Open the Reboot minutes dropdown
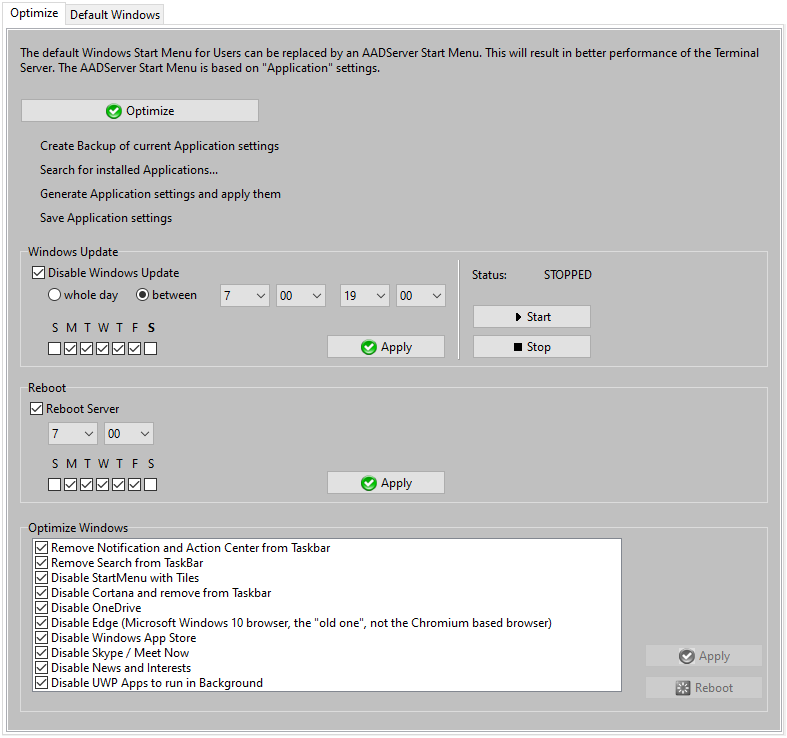 [129, 434]
